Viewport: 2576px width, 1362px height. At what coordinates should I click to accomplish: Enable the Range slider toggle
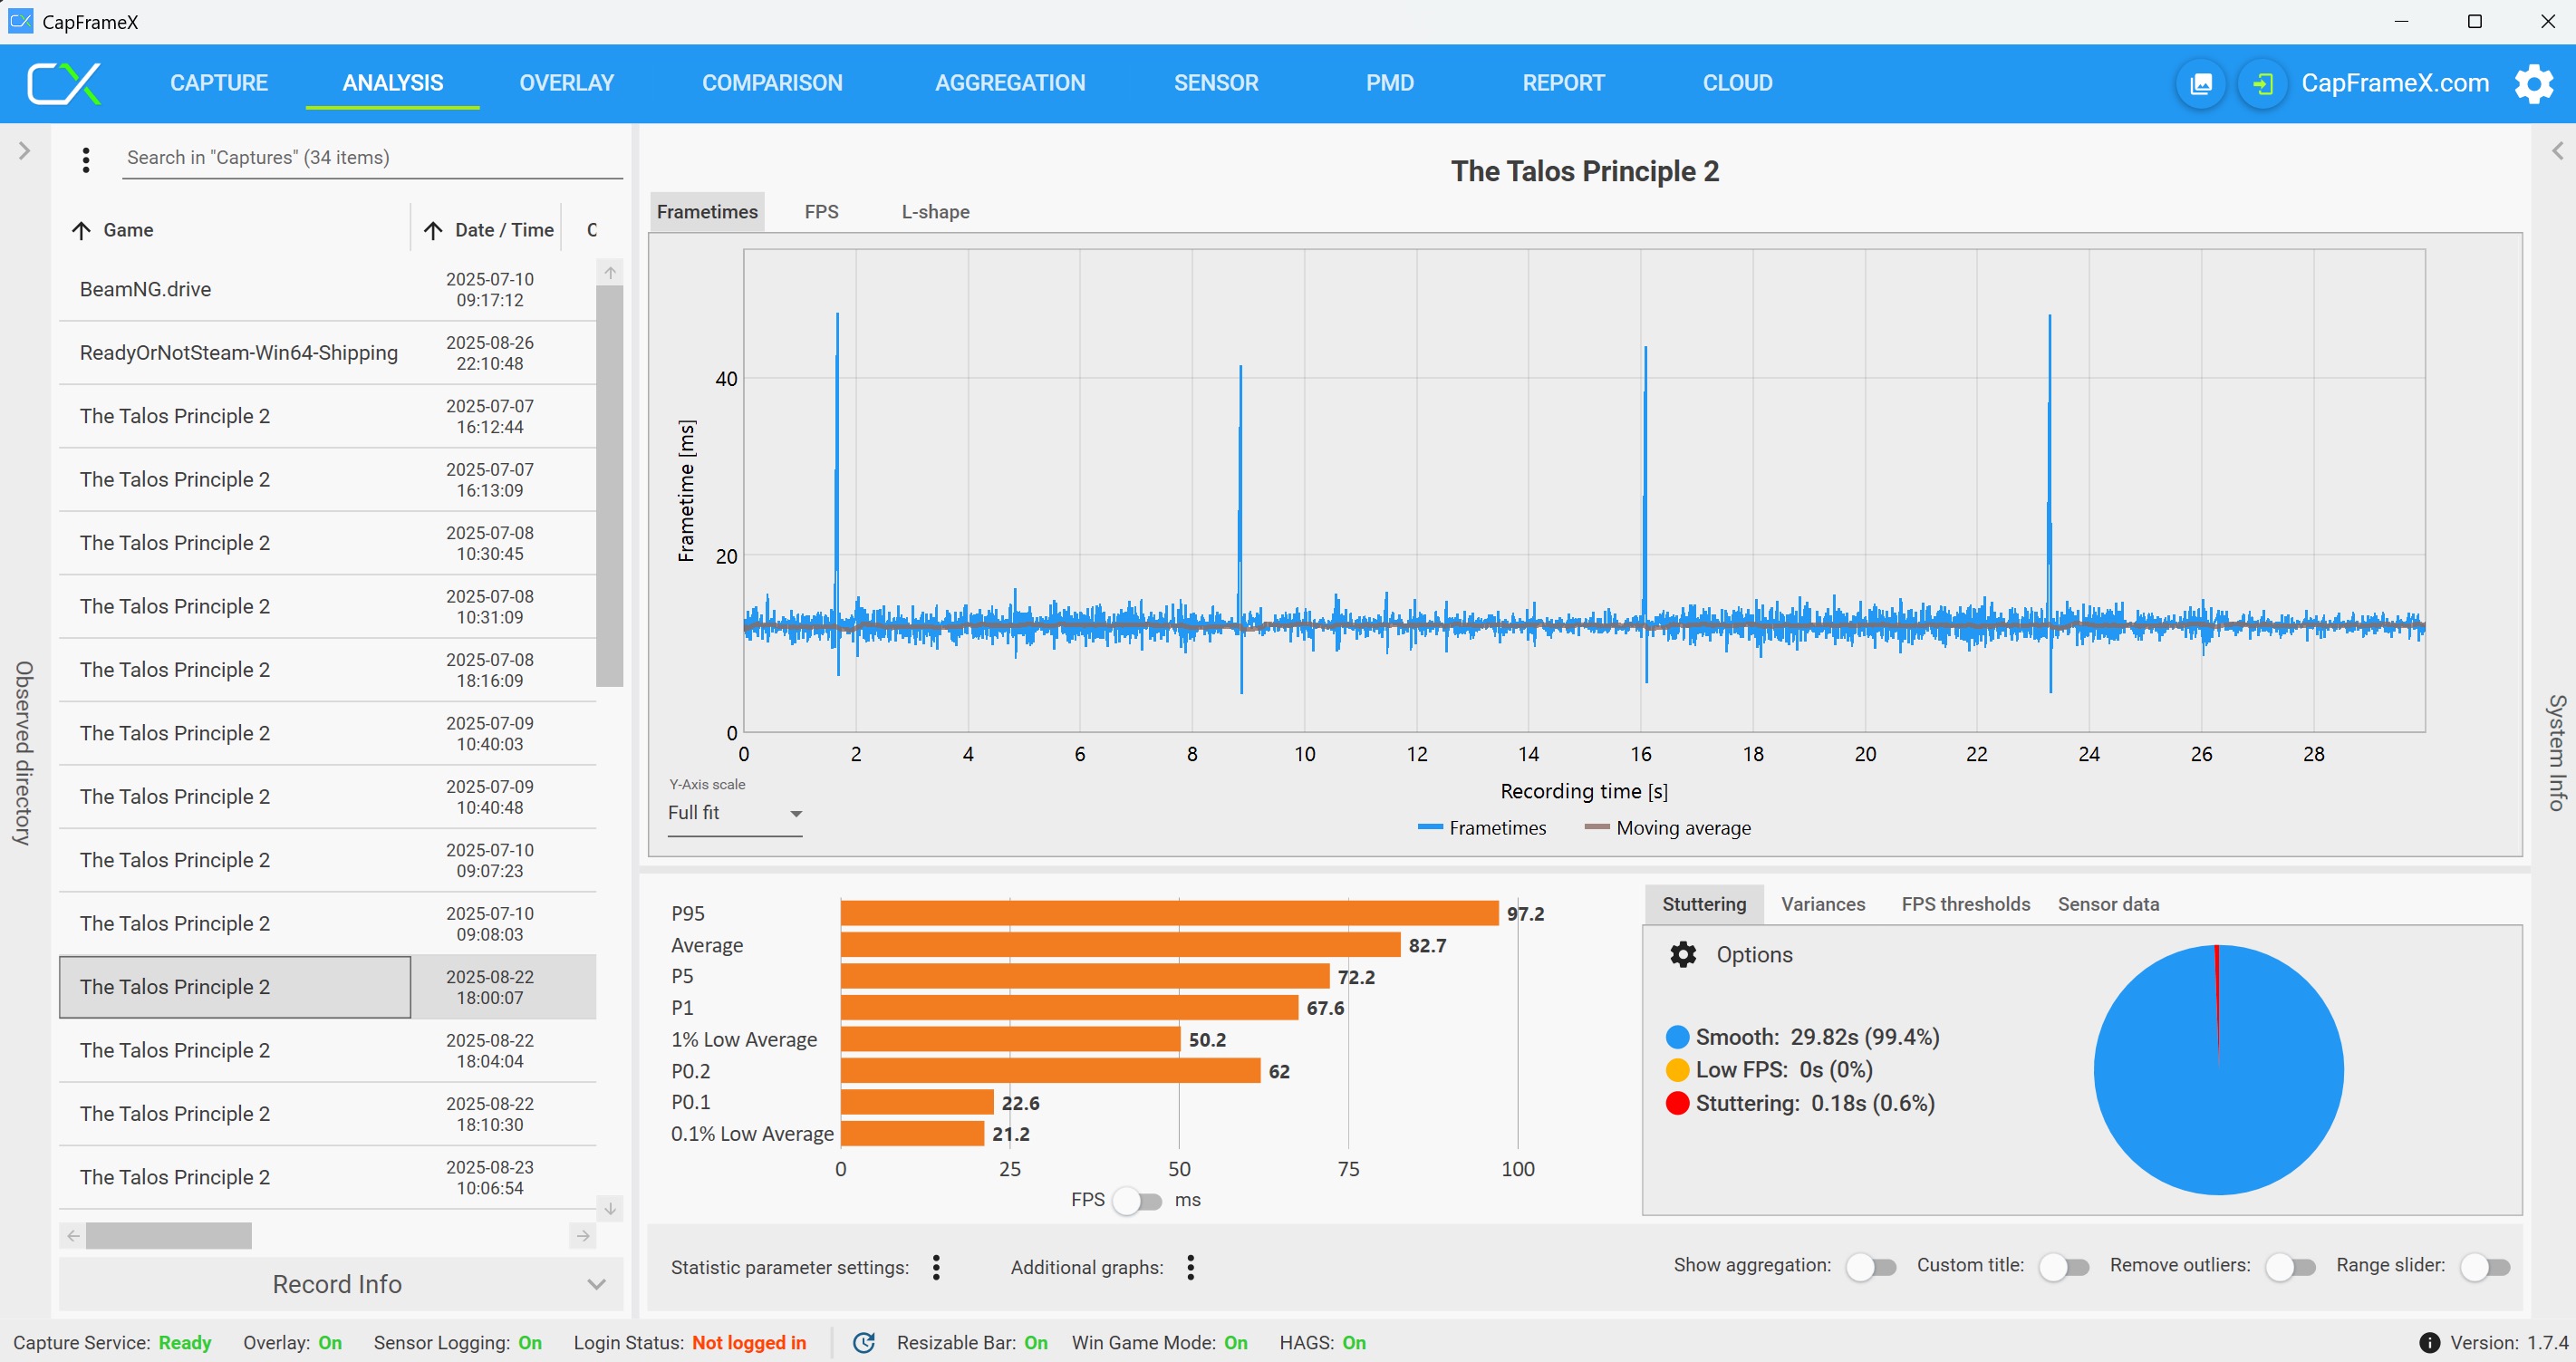pyautogui.click(x=2485, y=1266)
